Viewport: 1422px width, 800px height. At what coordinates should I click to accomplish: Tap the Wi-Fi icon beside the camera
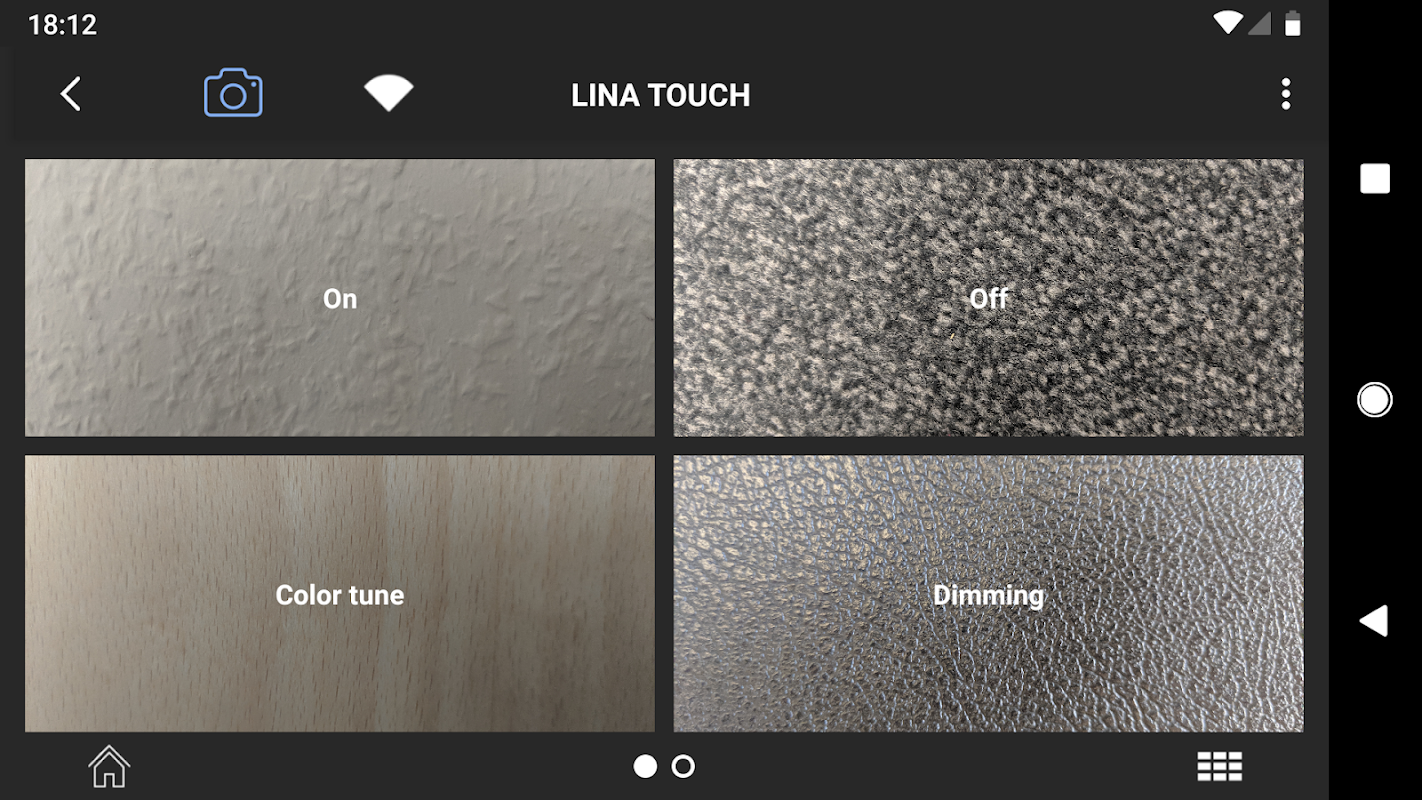click(x=389, y=93)
